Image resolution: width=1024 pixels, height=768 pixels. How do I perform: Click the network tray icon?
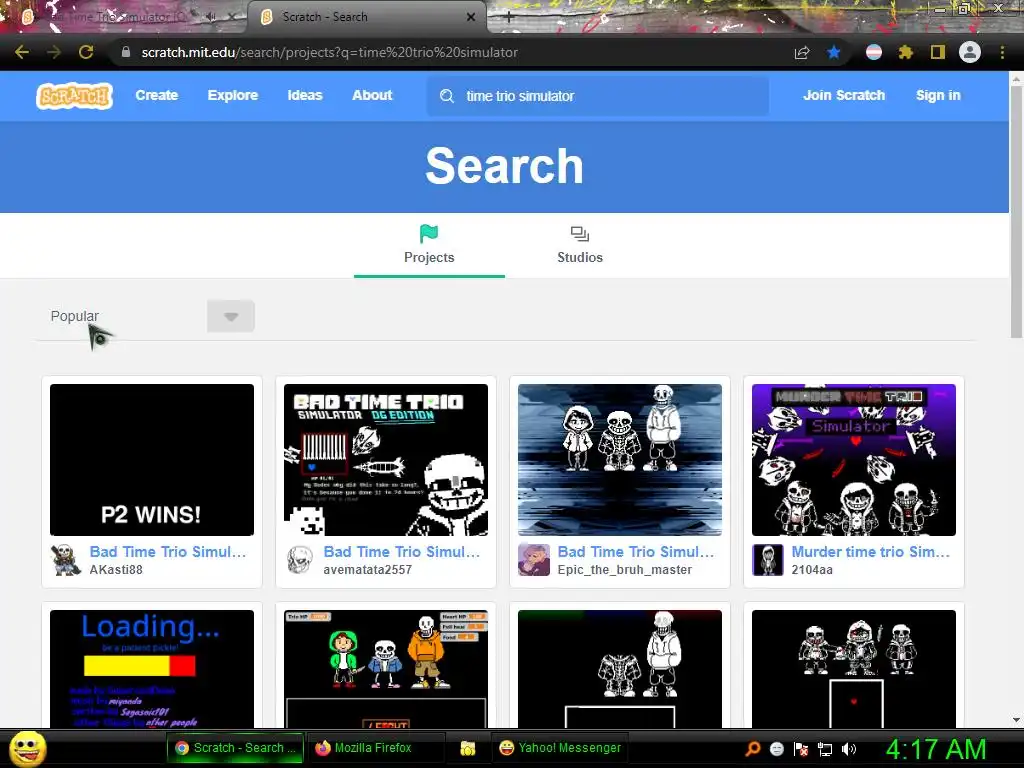point(825,749)
